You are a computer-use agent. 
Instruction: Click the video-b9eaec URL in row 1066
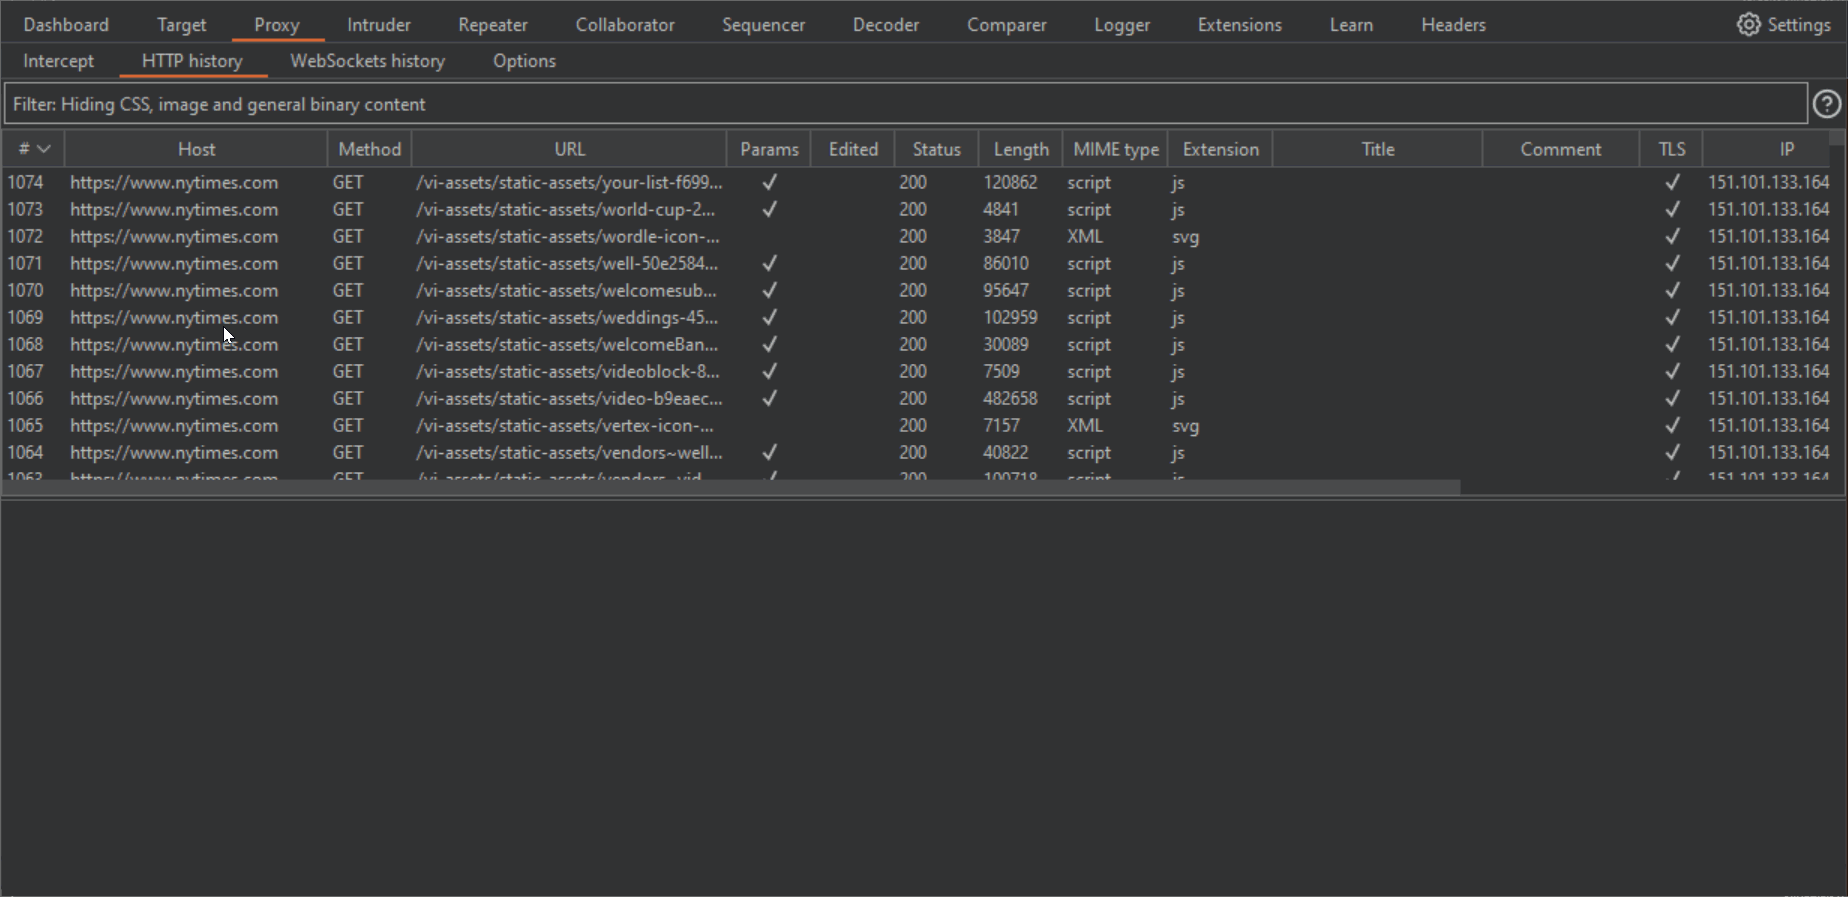tap(569, 398)
